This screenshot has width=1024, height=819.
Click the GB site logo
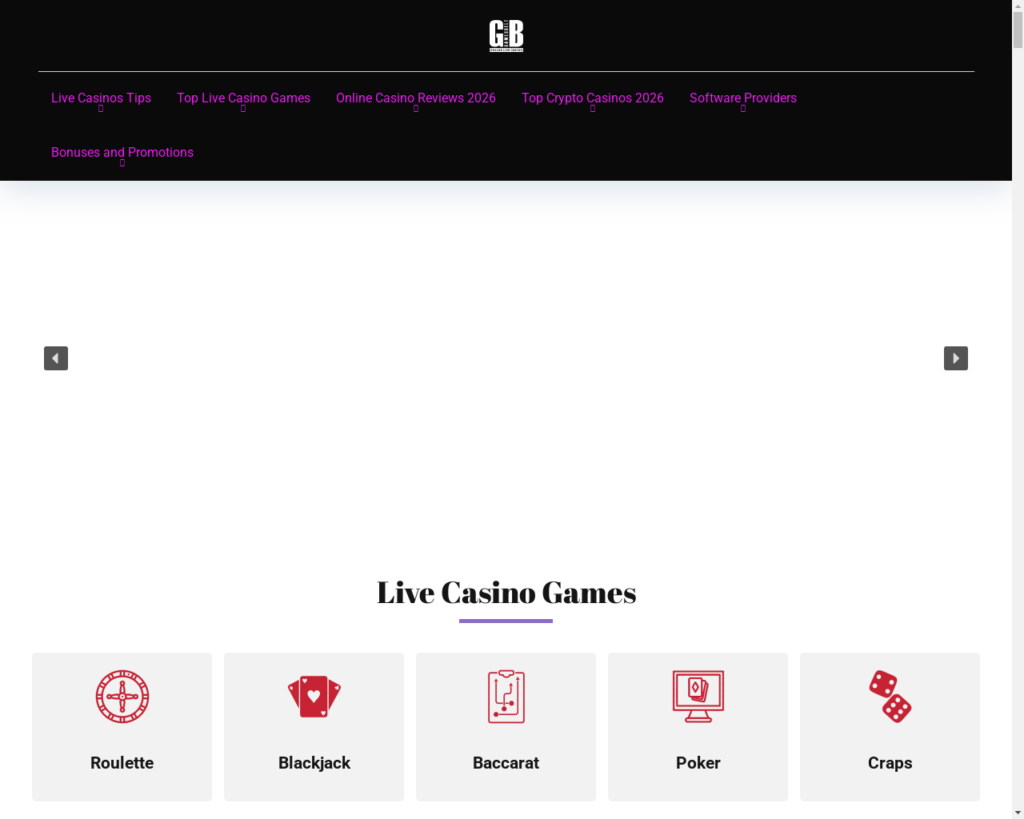[506, 36]
